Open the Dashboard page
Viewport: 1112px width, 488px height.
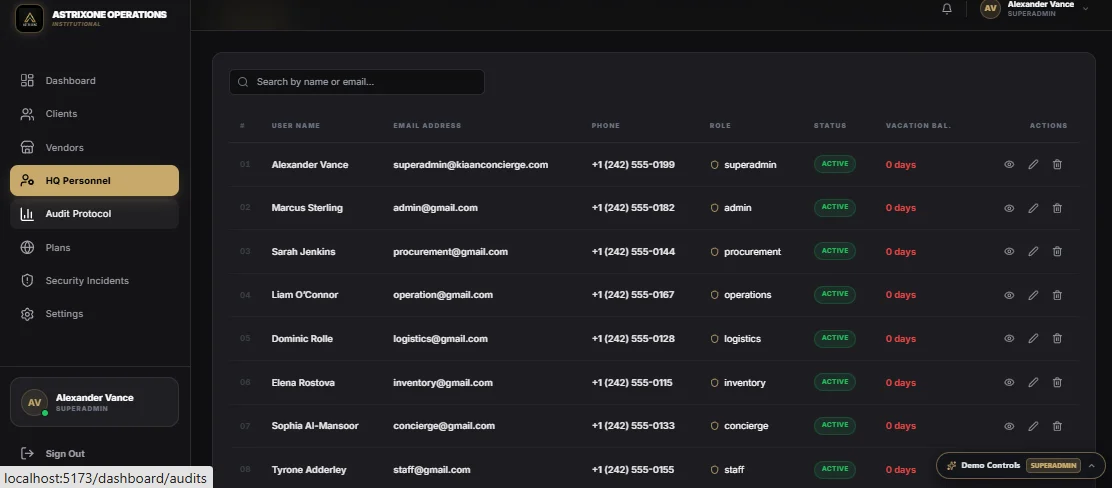(x=94, y=81)
